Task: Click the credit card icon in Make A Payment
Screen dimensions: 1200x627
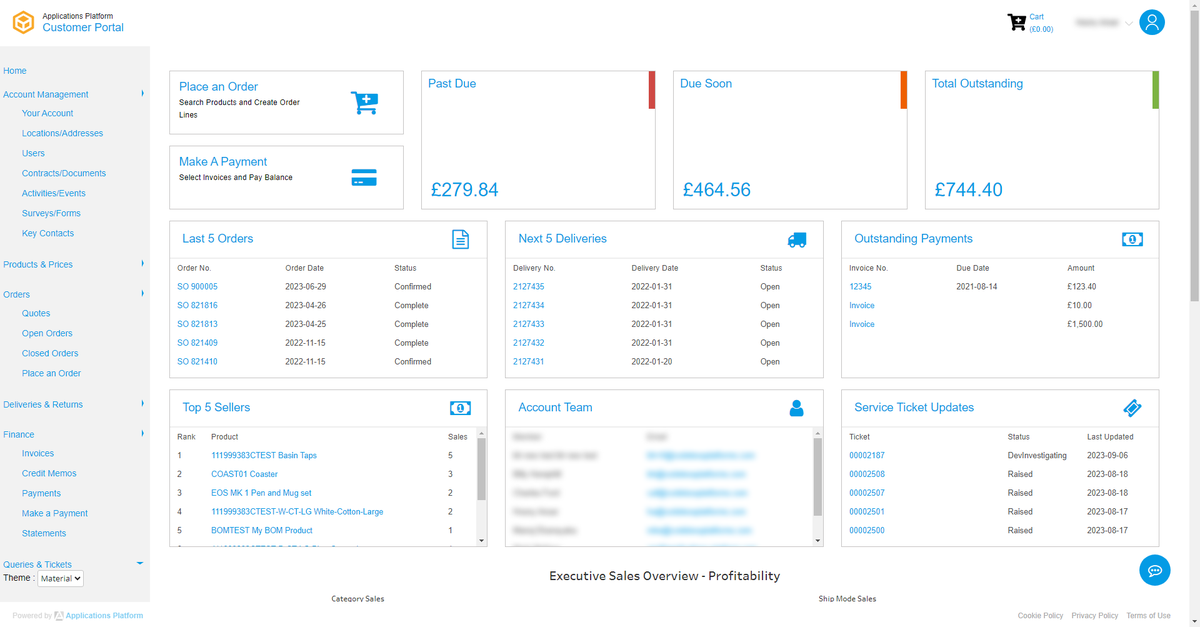Action: (x=364, y=178)
